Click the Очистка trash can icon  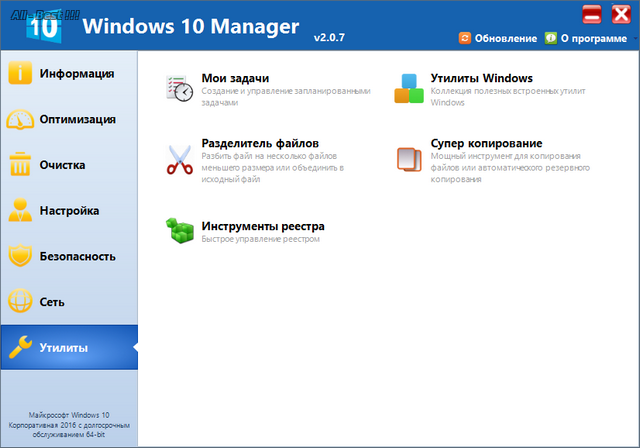tap(20, 164)
